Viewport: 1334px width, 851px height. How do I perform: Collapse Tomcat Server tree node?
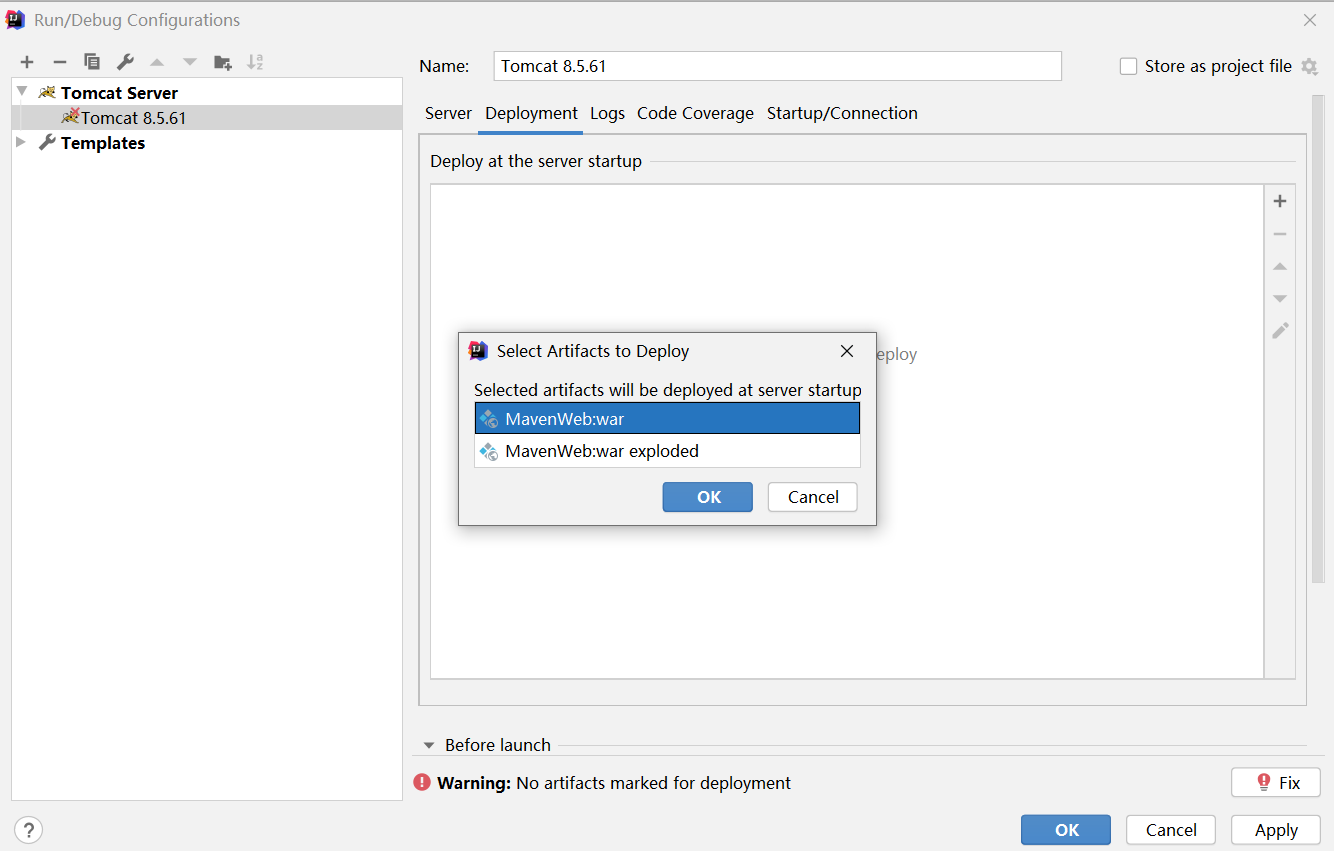point(22,92)
